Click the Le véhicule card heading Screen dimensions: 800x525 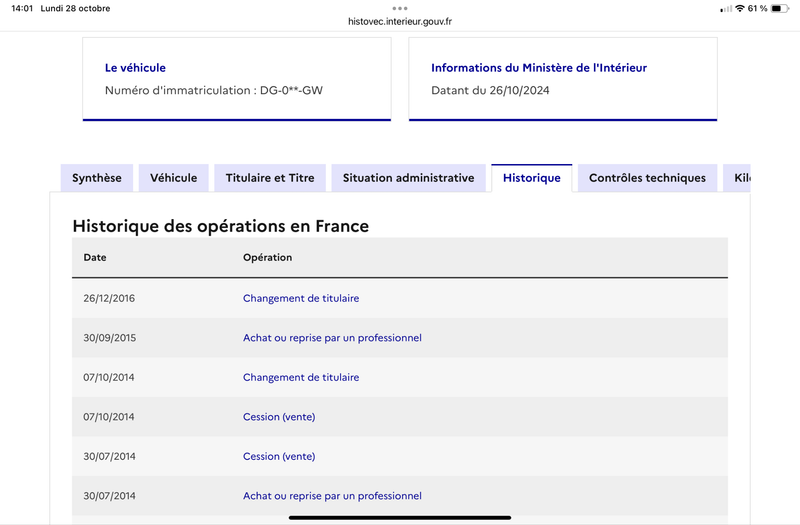coord(135,68)
